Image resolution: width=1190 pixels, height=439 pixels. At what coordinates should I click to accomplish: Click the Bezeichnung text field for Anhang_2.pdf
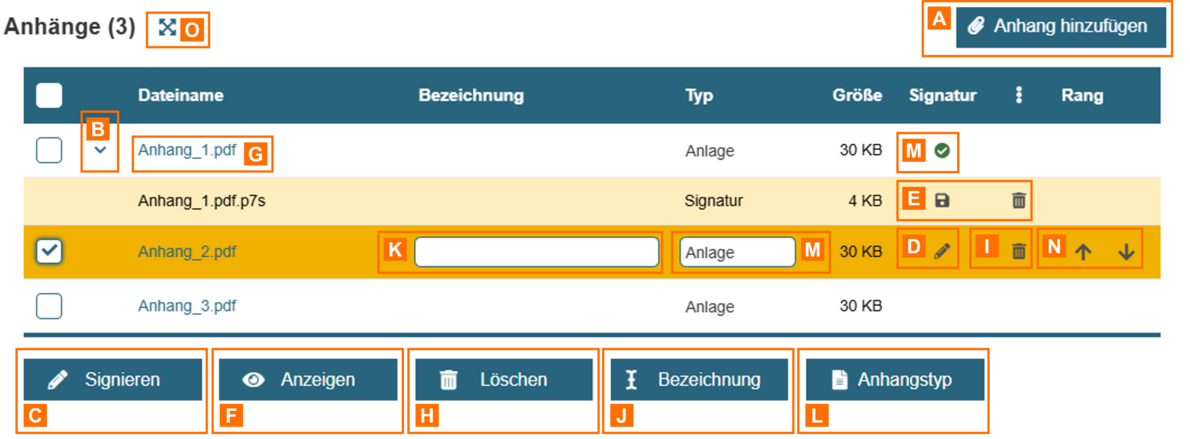tap(537, 252)
